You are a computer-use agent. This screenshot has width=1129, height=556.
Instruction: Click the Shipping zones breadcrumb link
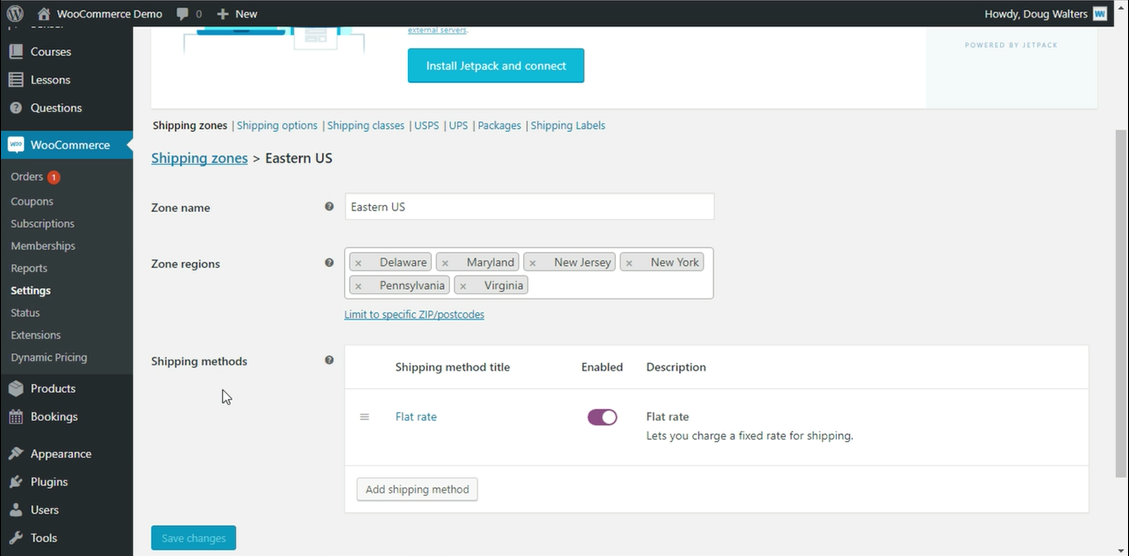[199, 158]
